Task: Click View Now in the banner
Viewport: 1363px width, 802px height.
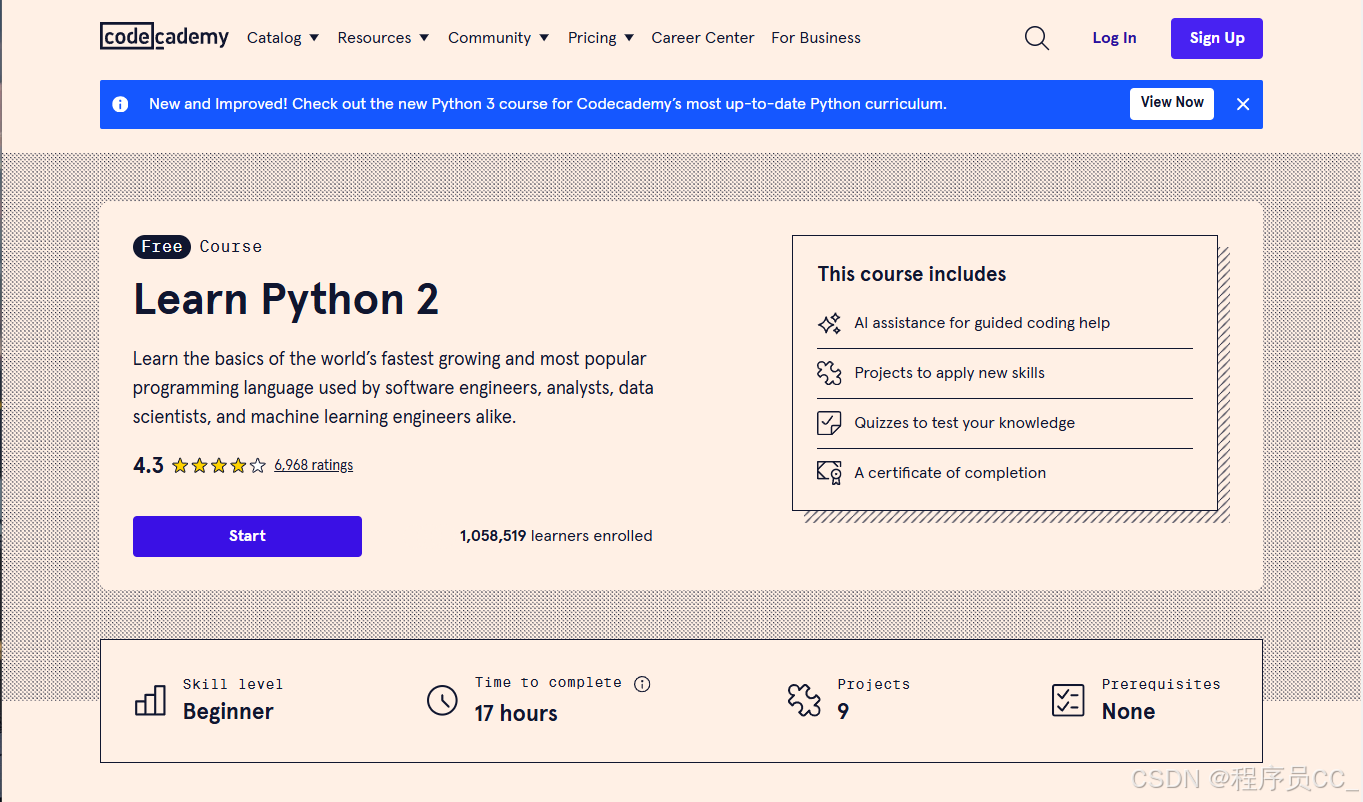Action: coord(1172,103)
